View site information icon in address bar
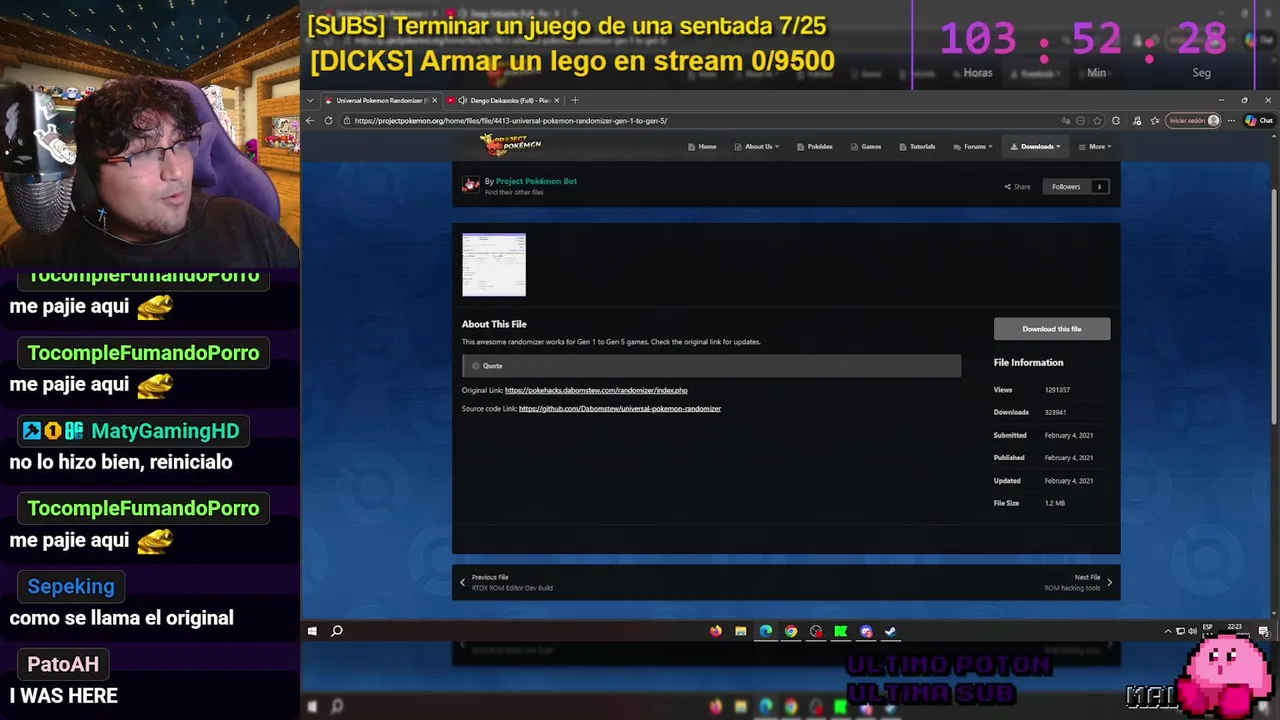 click(346, 121)
